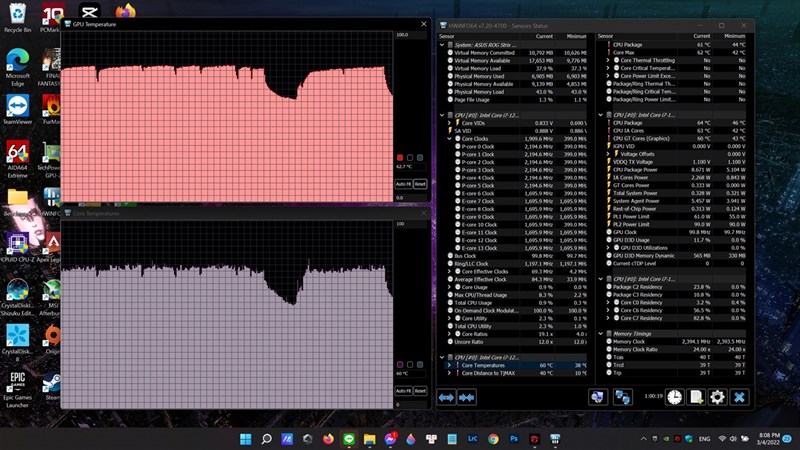800x450 pixels.
Task: Expand the Core Temperatures row
Action: (x=448, y=366)
